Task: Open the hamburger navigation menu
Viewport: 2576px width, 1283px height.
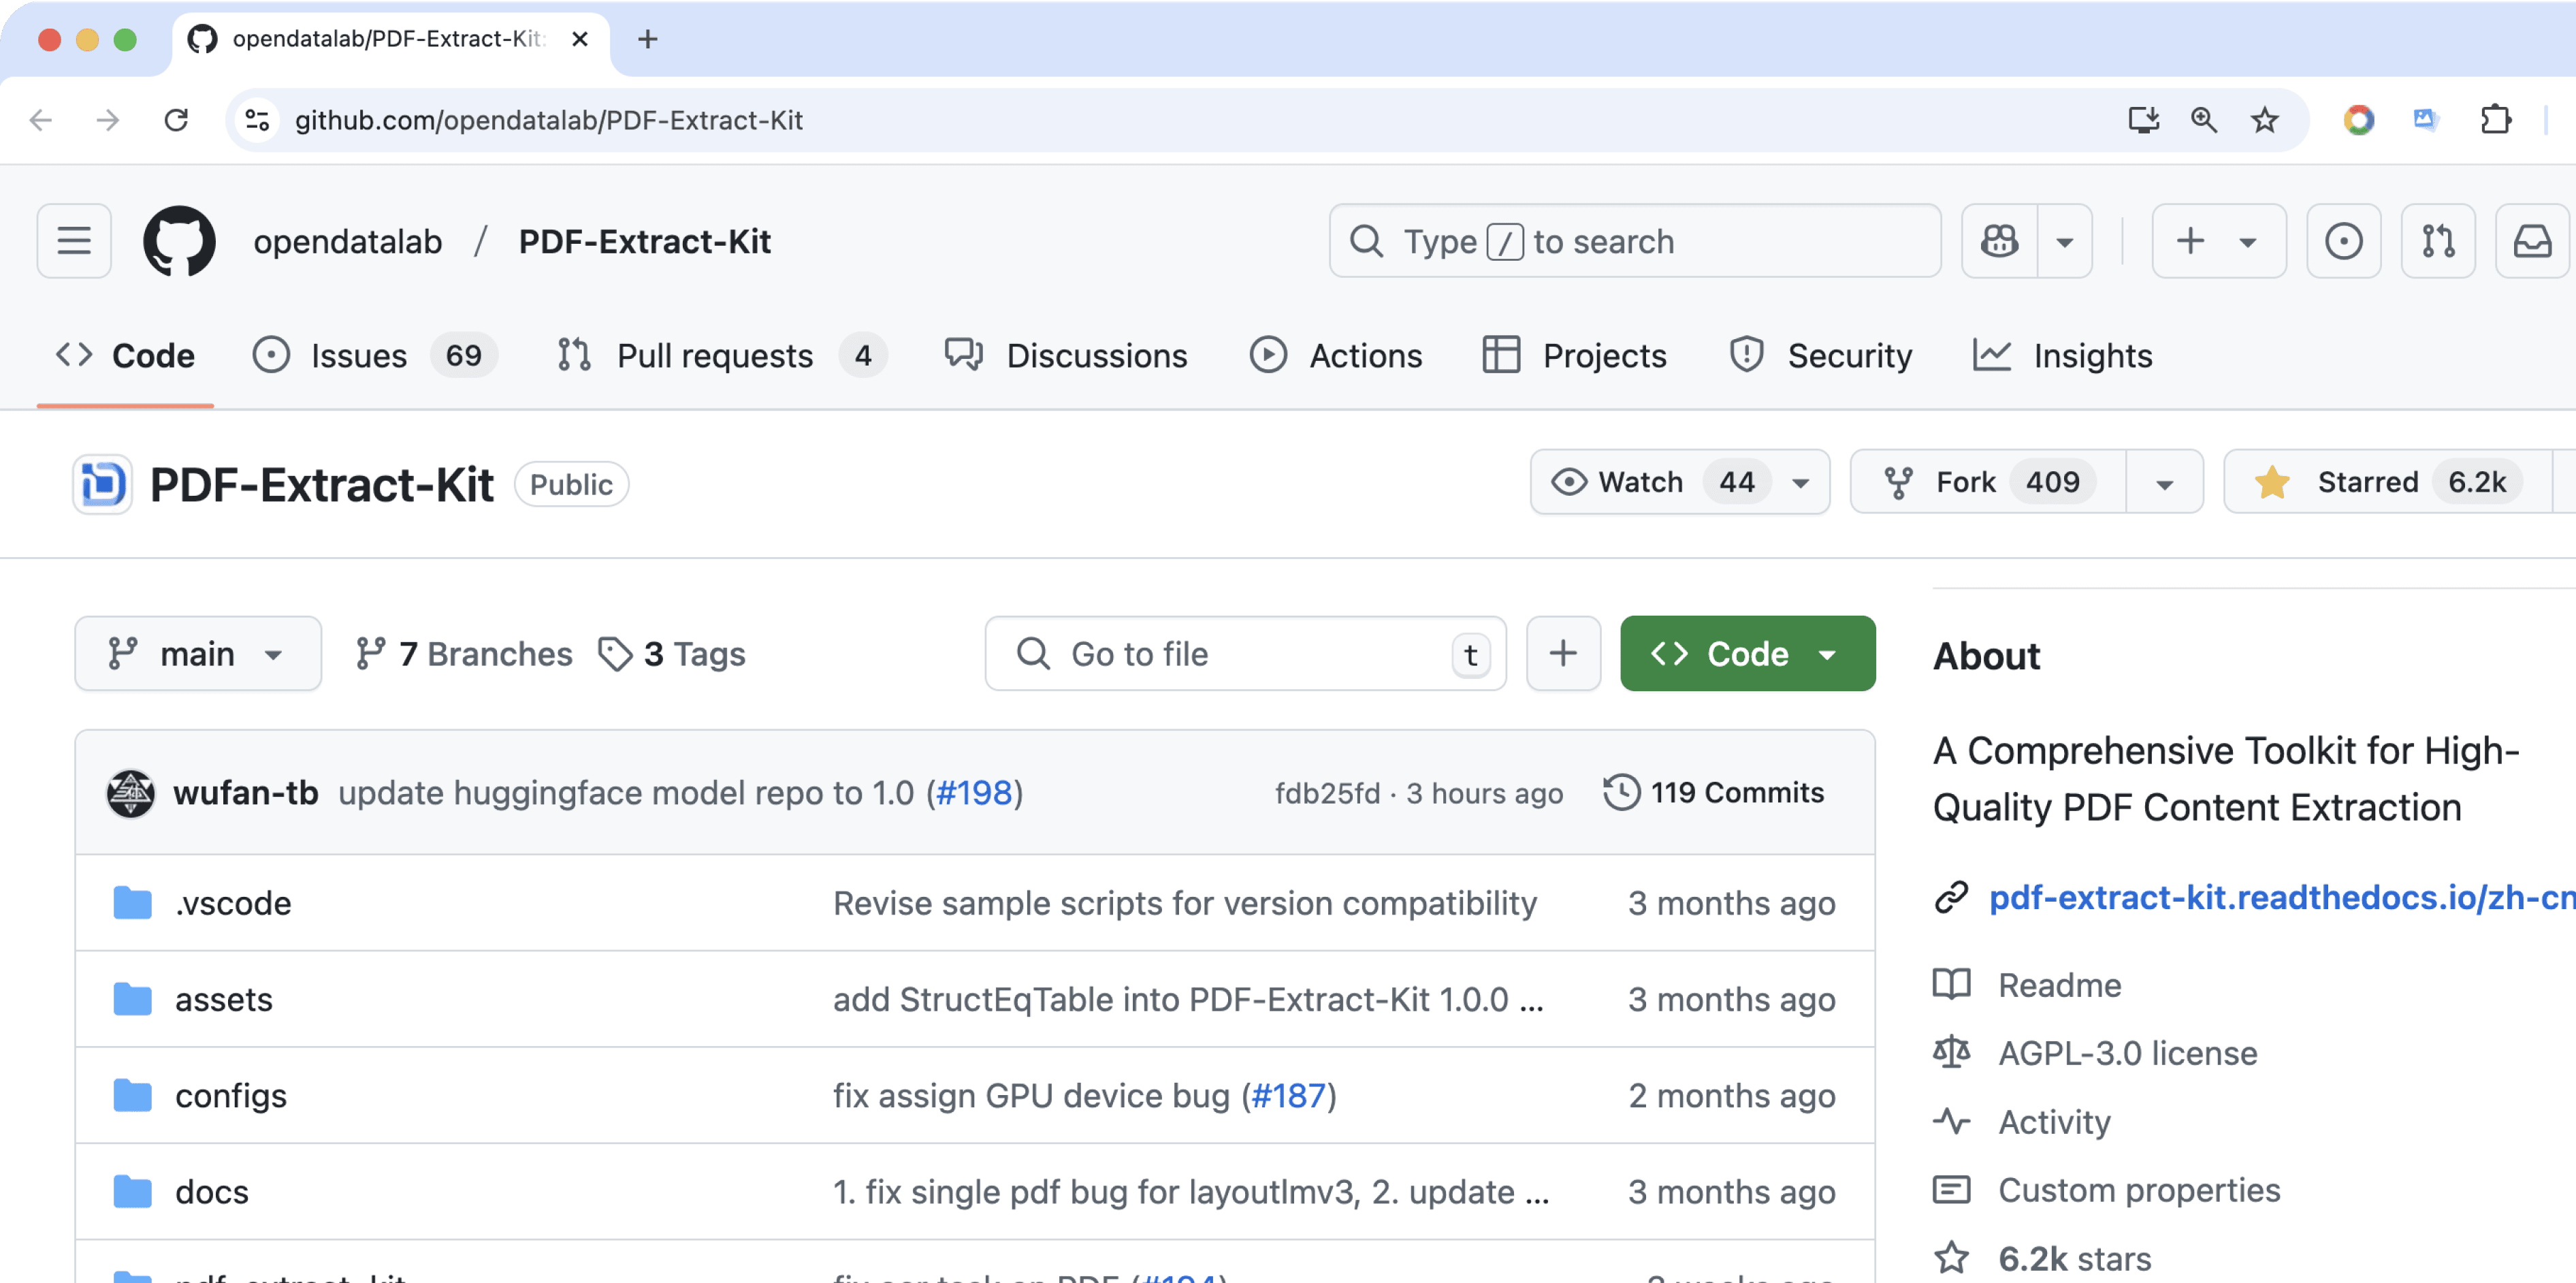Action: click(74, 241)
